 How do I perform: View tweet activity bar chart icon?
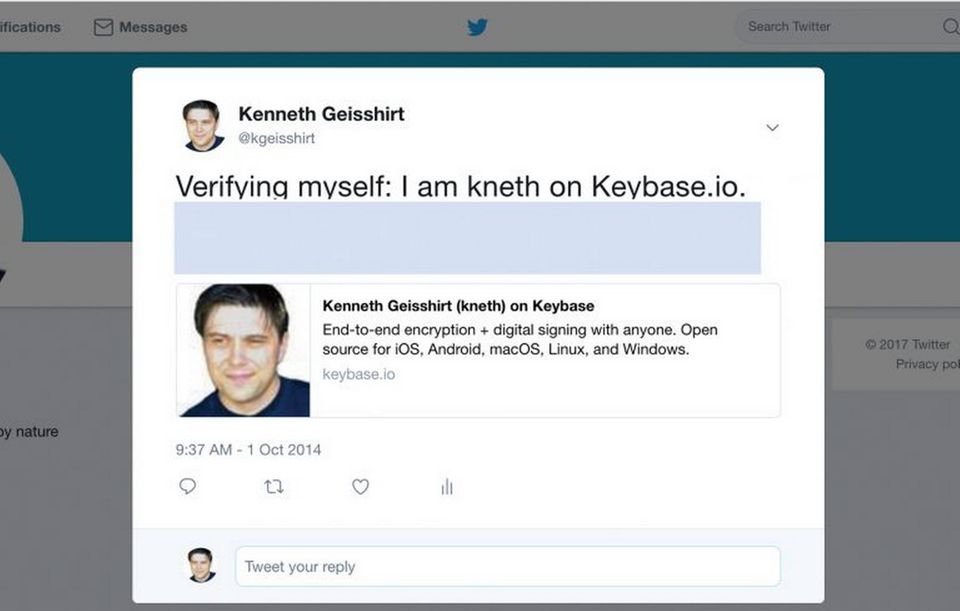[447, 487]
